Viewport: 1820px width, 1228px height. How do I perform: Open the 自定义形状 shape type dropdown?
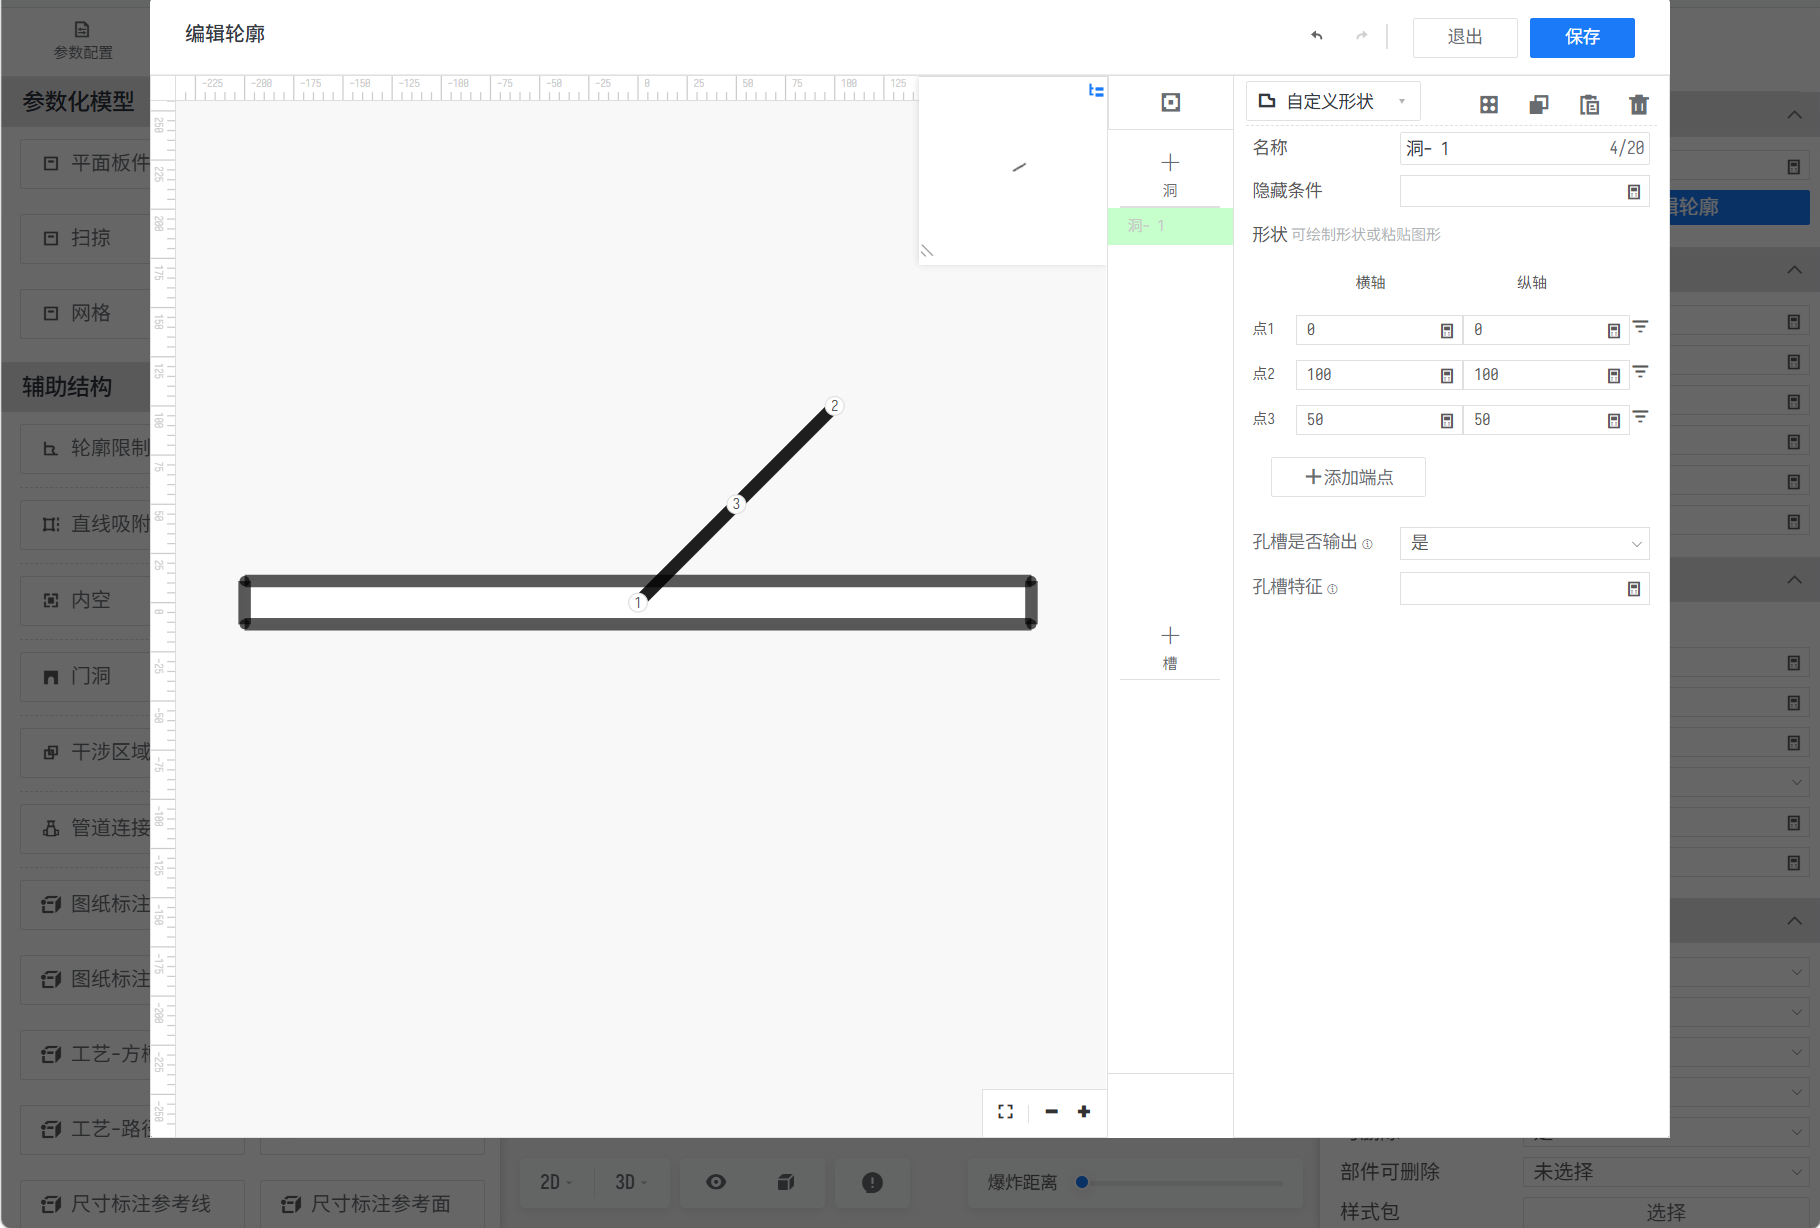click(x=1333, y=102)
